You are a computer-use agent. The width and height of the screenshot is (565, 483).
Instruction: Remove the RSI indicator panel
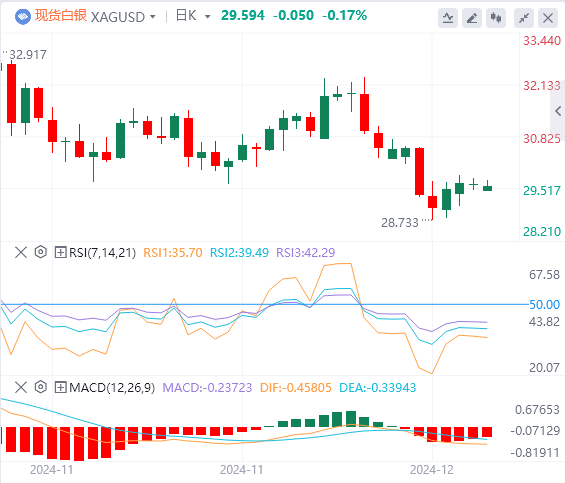[x=21, y=252]
